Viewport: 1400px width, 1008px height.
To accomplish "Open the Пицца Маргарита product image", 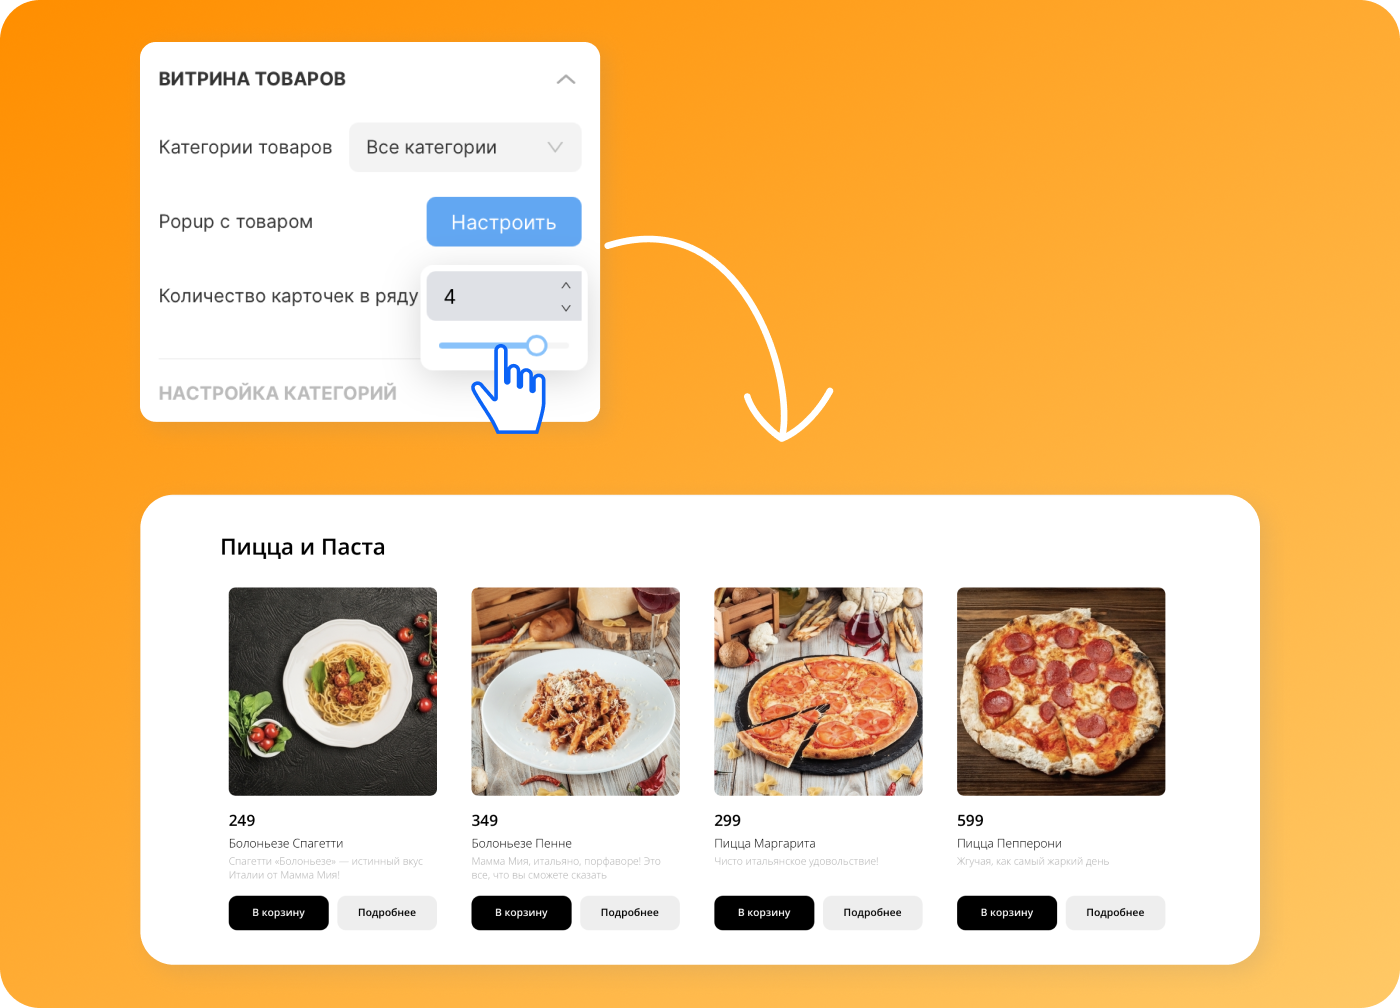I will click(818, 691).
